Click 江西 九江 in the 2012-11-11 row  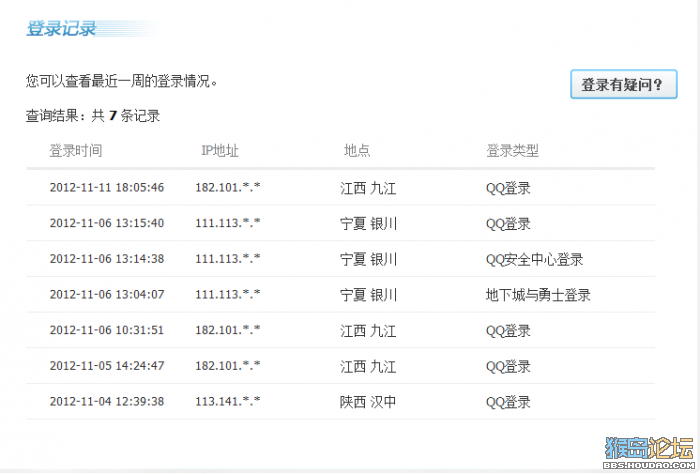pos(368,188)
